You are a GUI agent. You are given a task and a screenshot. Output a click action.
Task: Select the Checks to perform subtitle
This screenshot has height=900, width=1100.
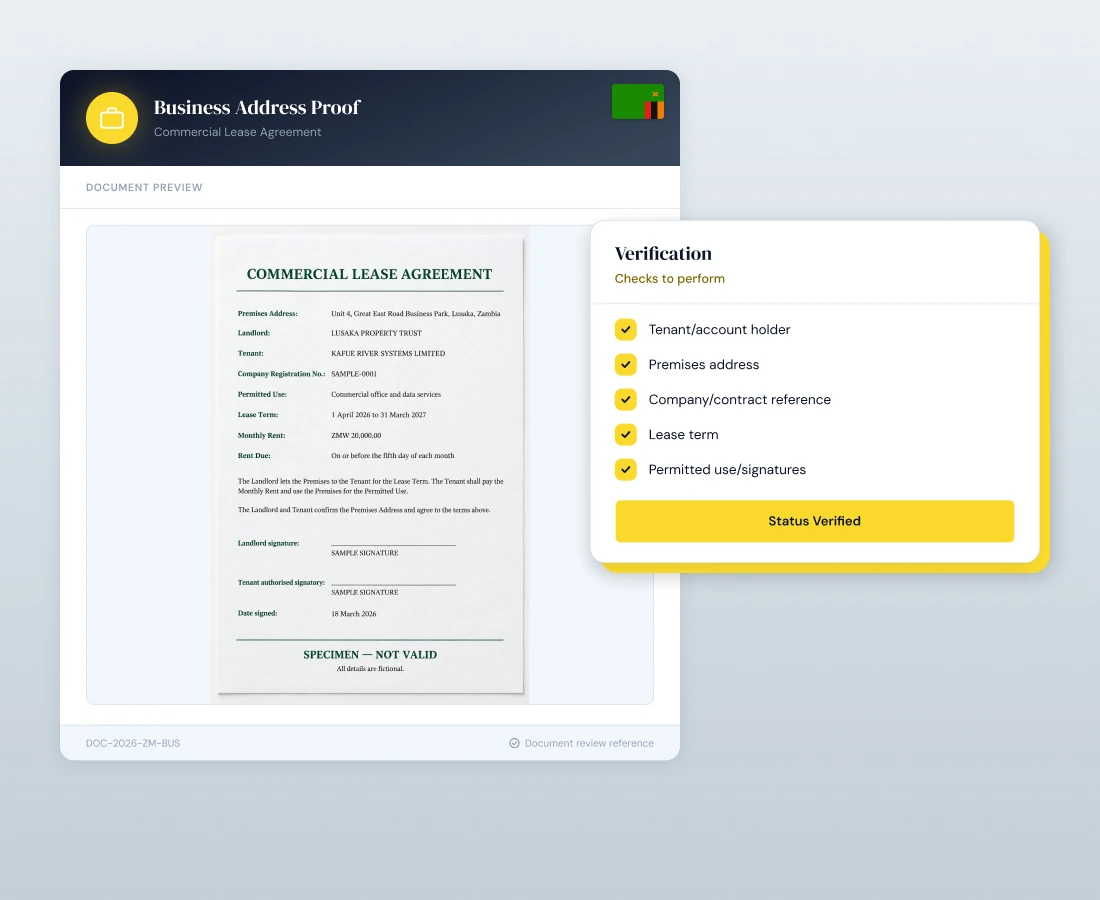pyautogui.click(x=669, y=278)
